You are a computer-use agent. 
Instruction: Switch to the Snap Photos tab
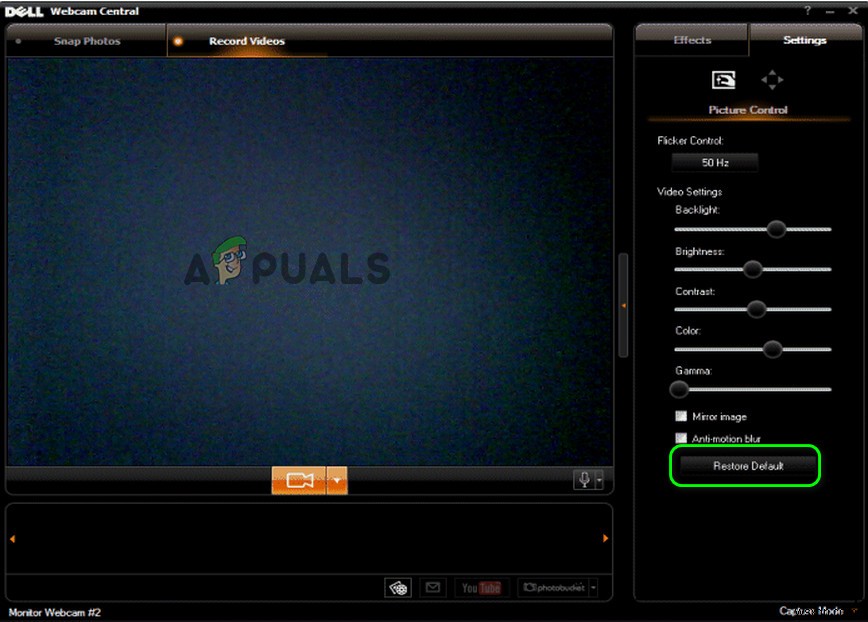click(86, 41)
